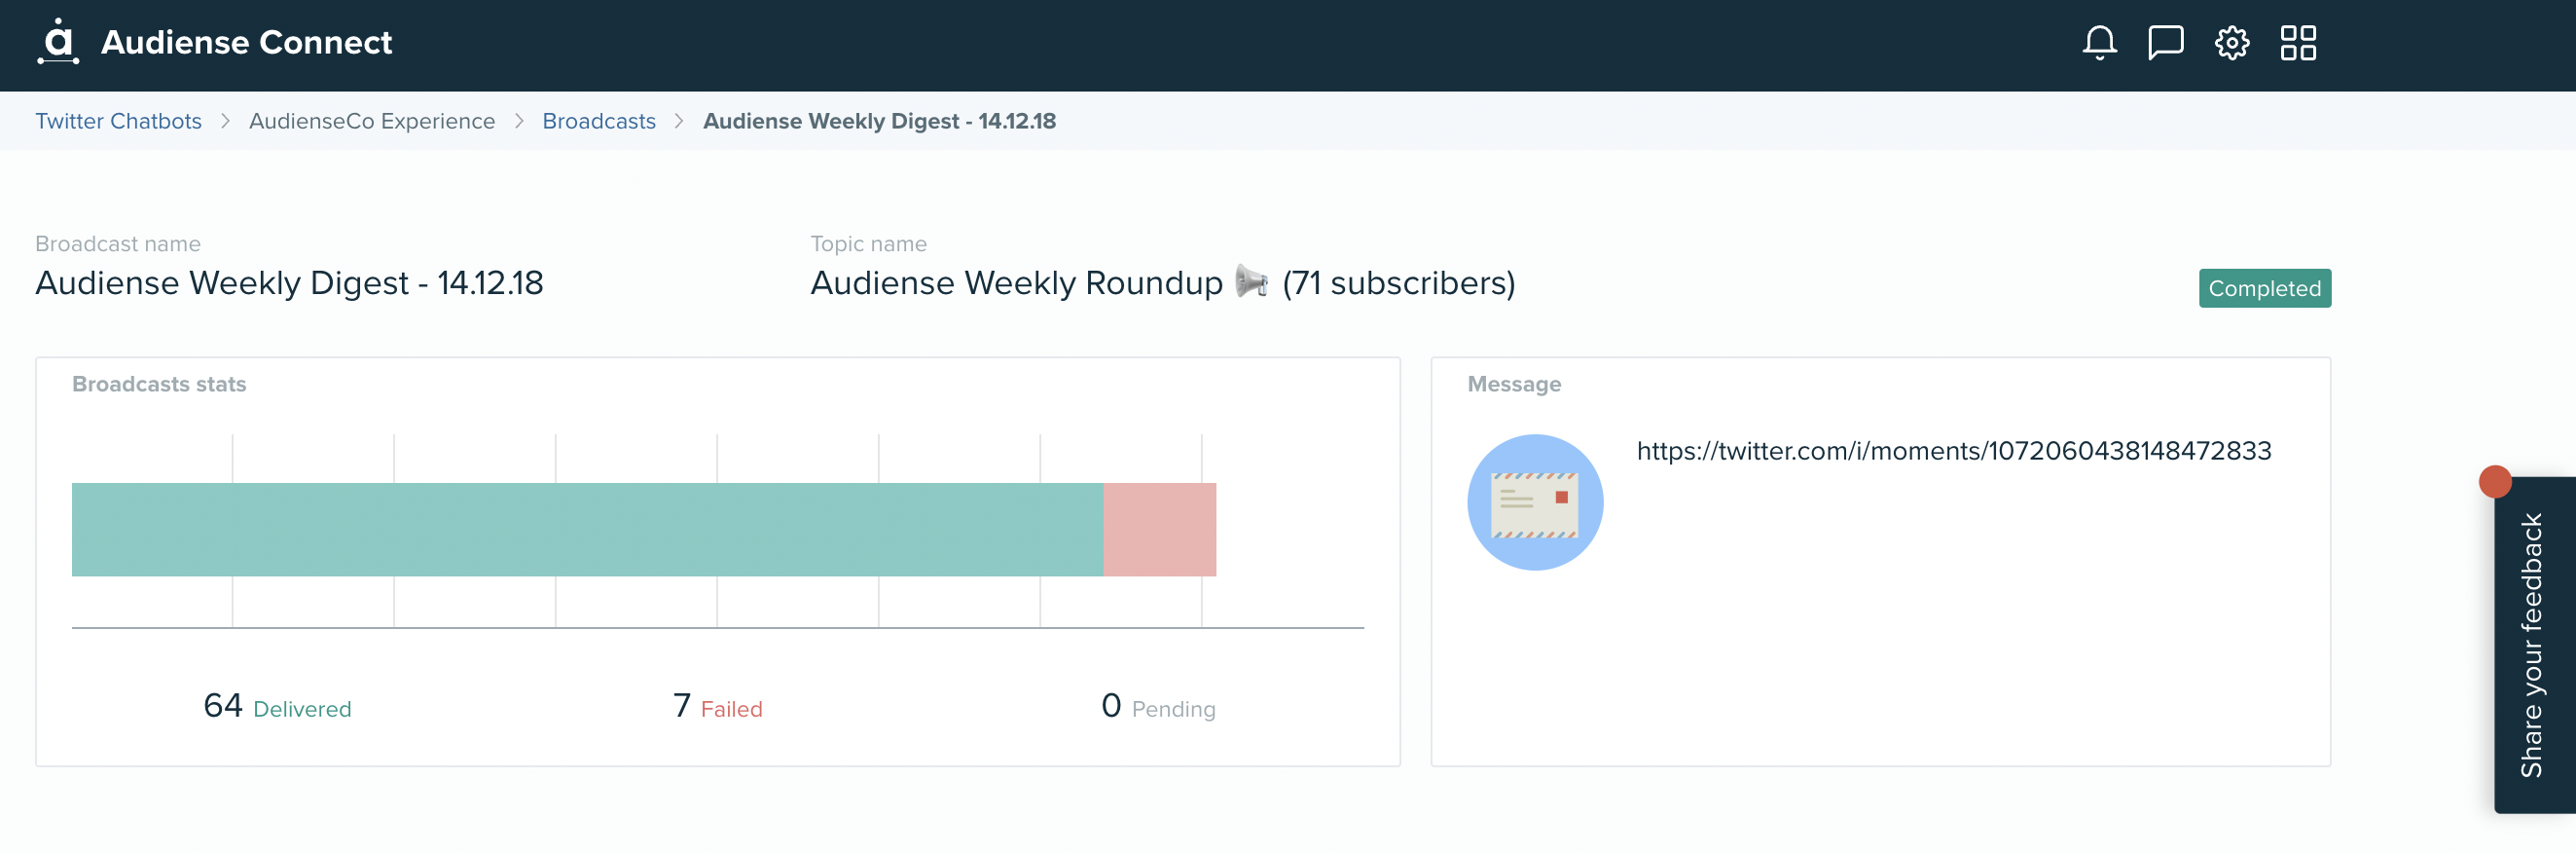Click the Audiense logo icon
Image resolution: width=2576 pixels, height=853 pixels.
[58, 42]
